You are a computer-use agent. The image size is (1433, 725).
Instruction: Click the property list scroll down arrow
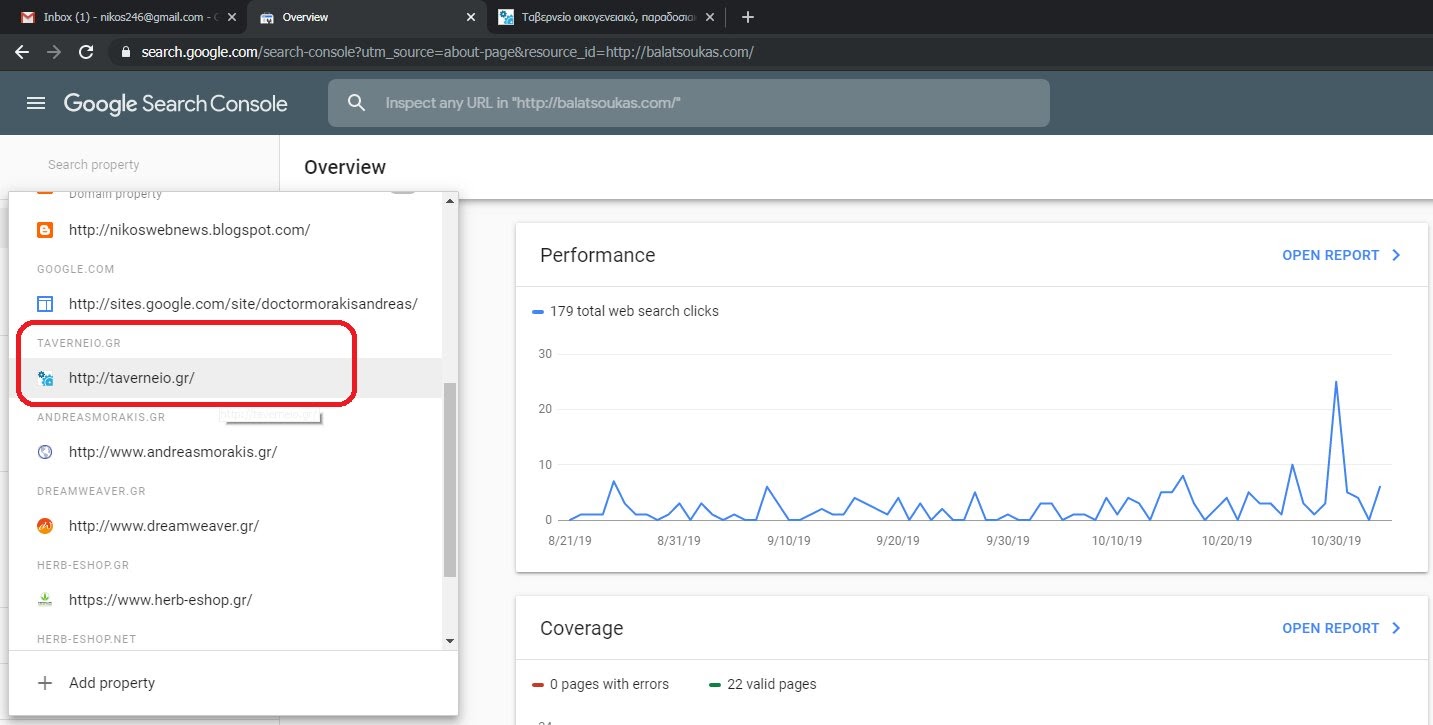coord(449,640)
